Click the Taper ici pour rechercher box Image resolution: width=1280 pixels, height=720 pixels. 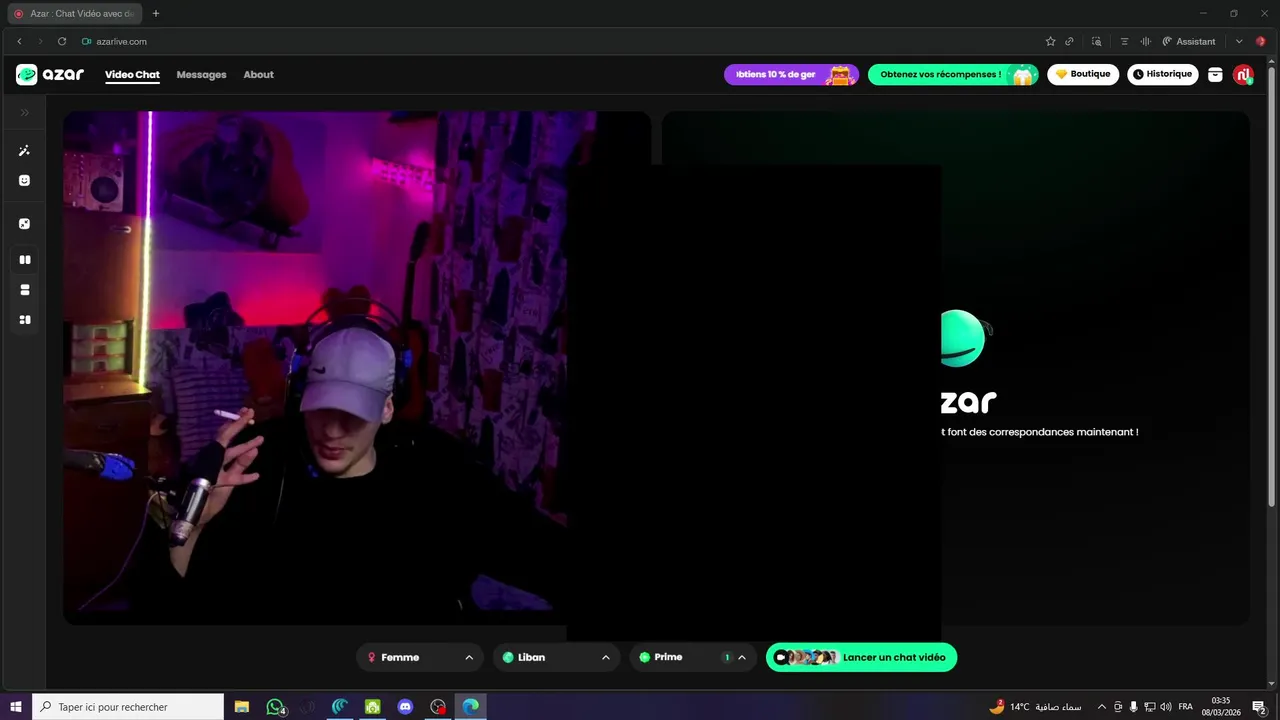128,707
